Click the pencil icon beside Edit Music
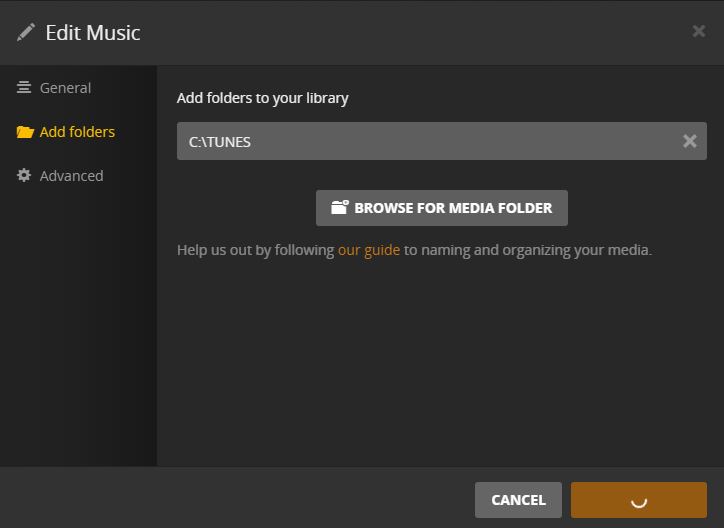The height and width of the screenshot is (528, 724). click(x=26, y=32)
